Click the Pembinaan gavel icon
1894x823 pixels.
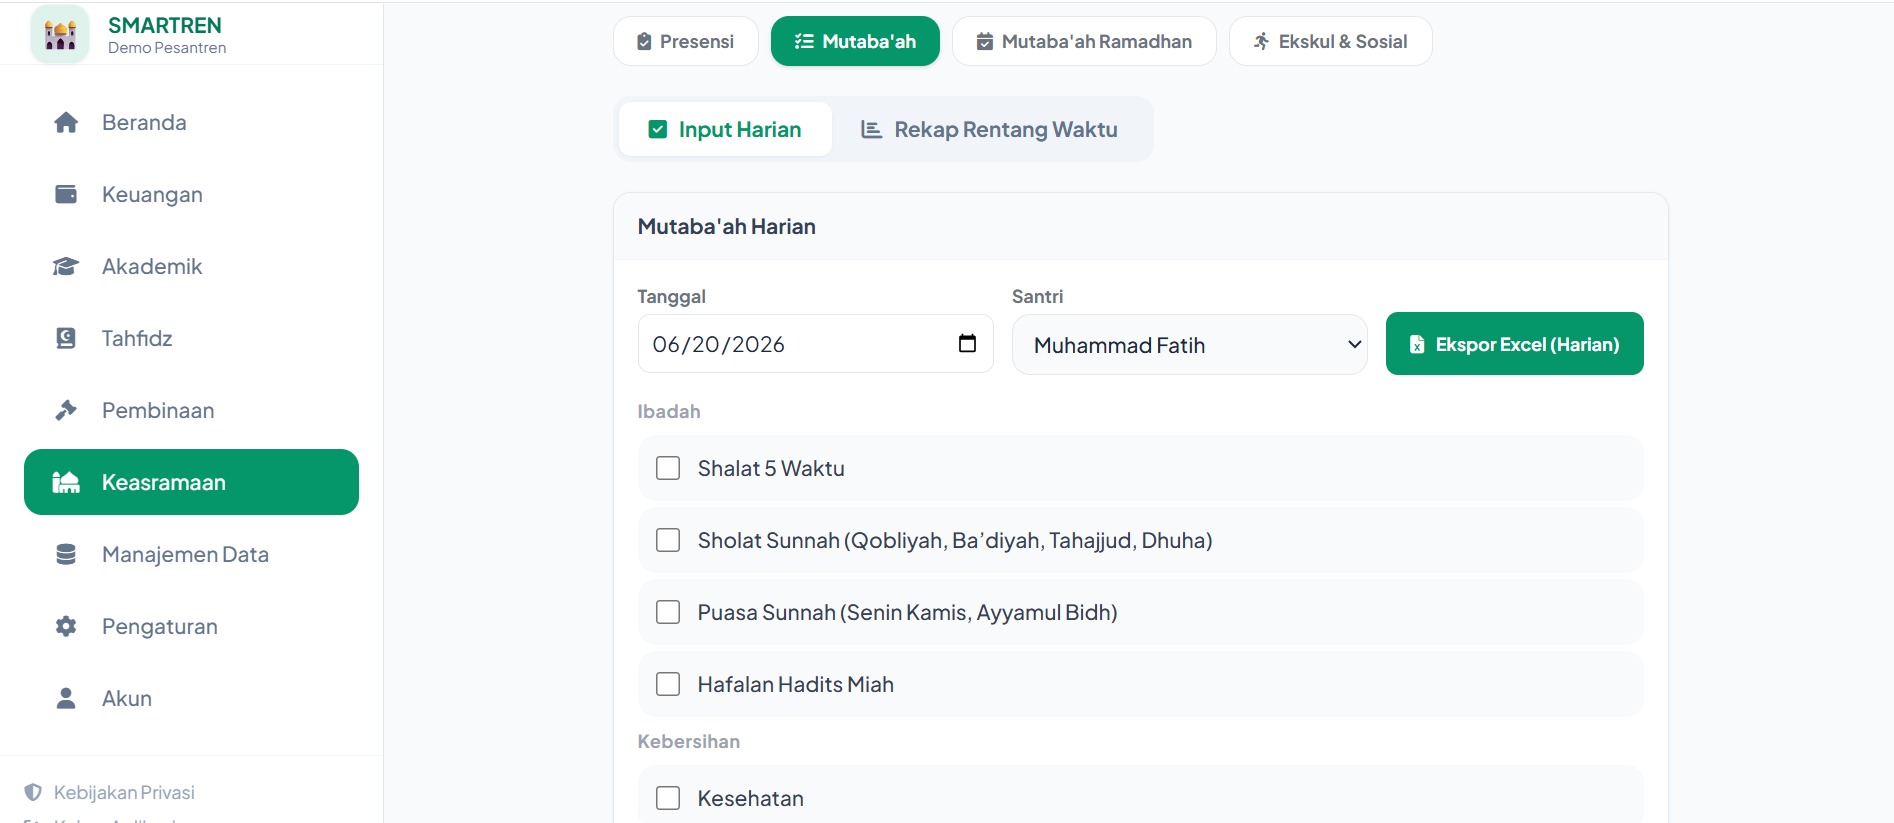[x=66, y=410]
